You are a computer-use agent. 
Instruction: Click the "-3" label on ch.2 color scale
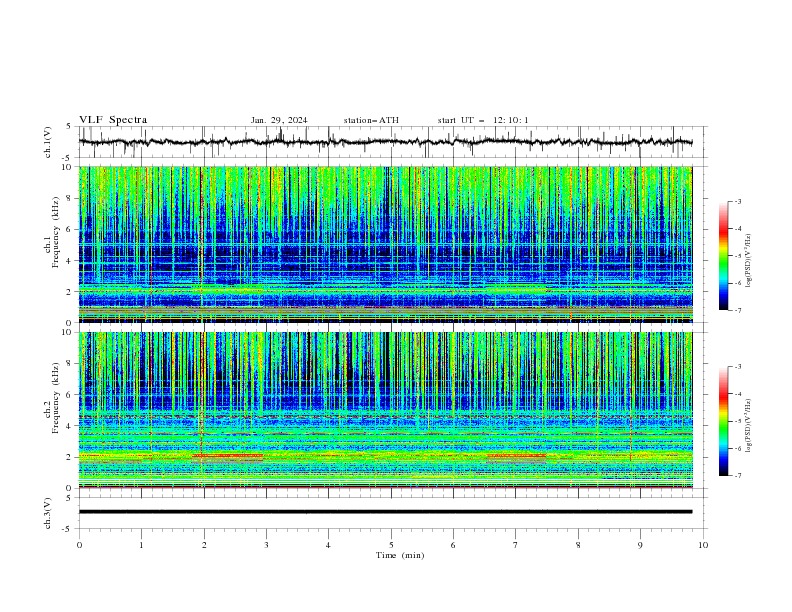(x=737, y=367)
